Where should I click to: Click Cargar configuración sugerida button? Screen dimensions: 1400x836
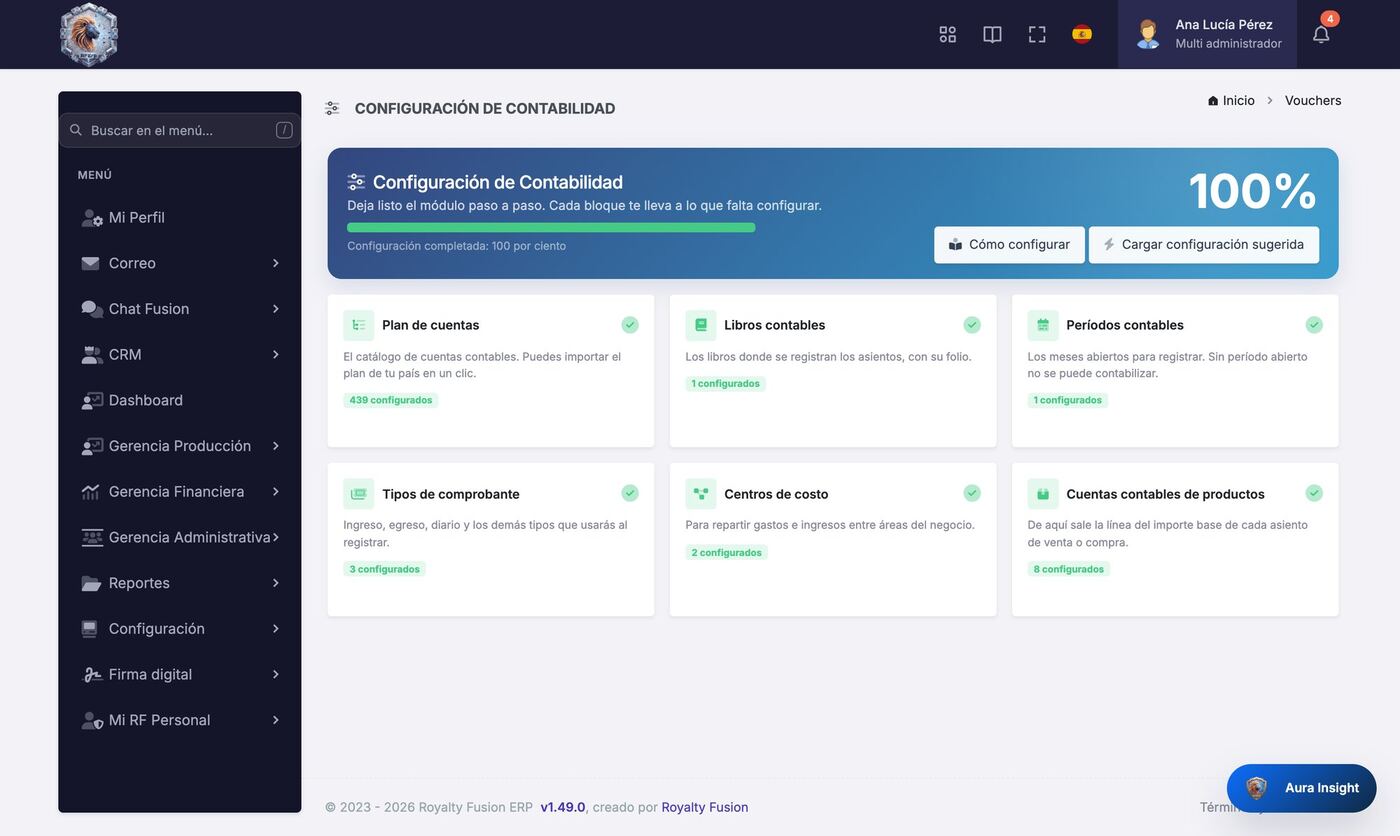point(1204,245)
